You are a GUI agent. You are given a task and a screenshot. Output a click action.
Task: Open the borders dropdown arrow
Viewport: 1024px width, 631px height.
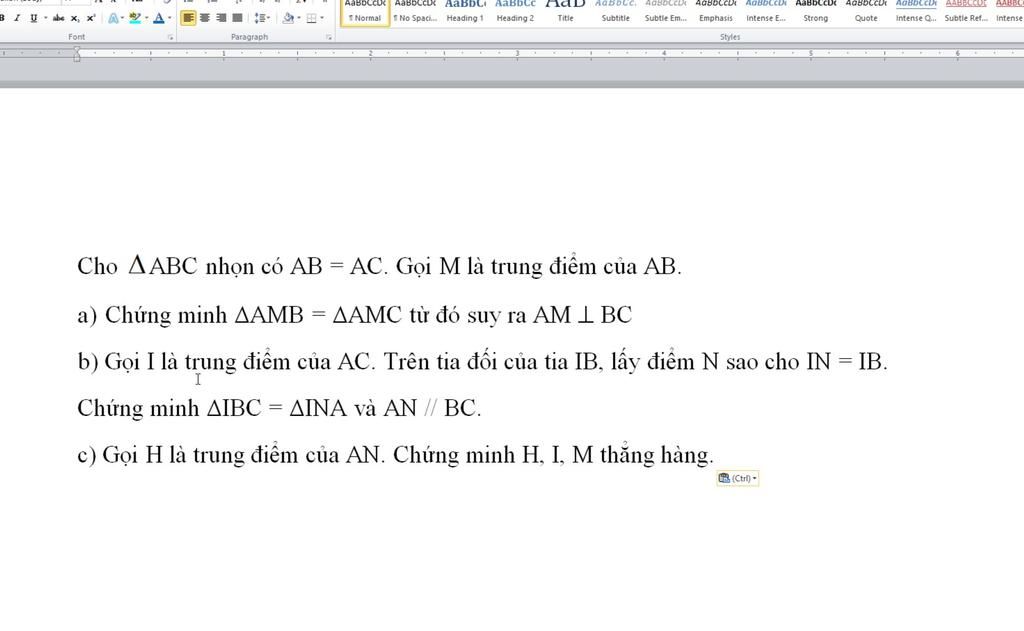(x=322, y=18)
